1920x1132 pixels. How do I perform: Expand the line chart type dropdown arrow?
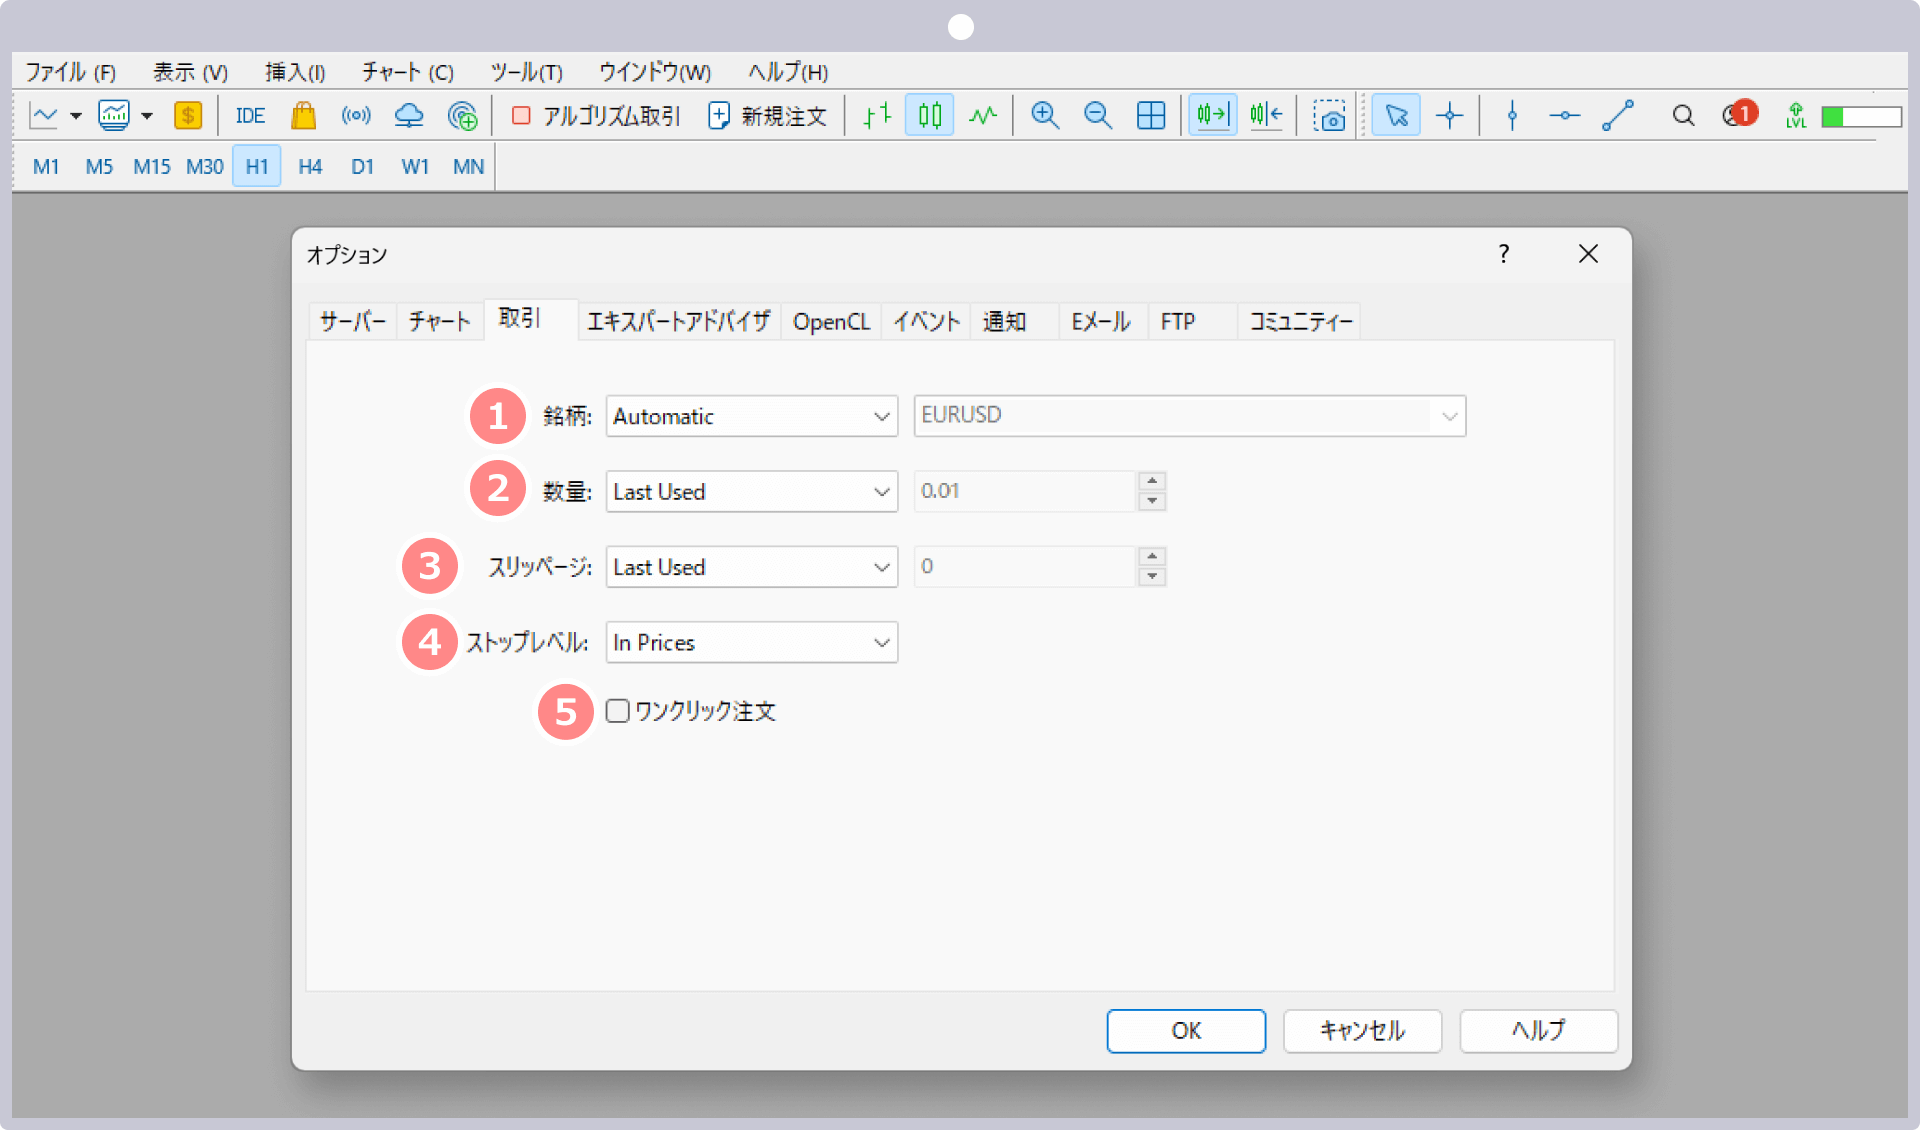point(76,116)
